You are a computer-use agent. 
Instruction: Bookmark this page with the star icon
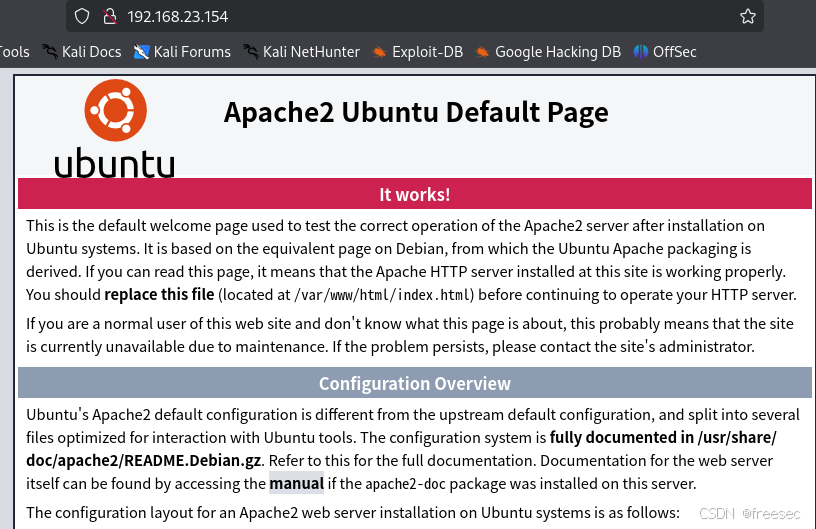pos(747,16)
